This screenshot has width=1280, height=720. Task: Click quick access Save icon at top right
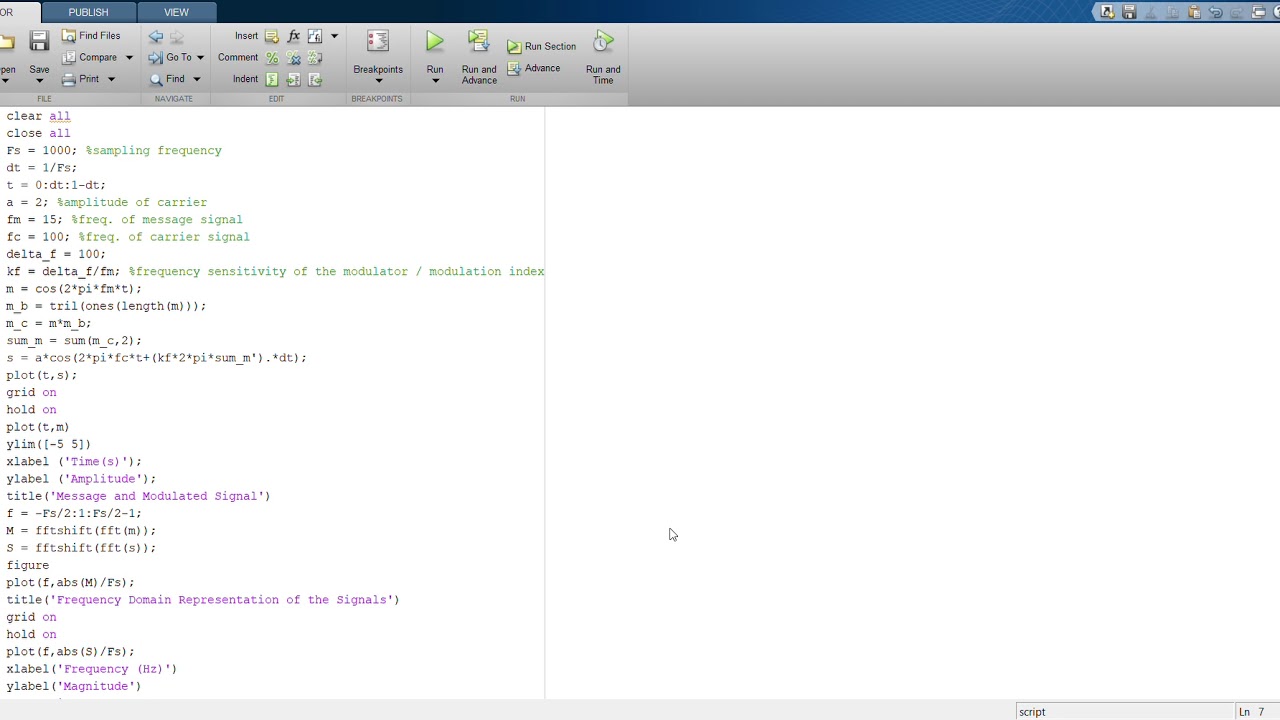click(1129, 12)
